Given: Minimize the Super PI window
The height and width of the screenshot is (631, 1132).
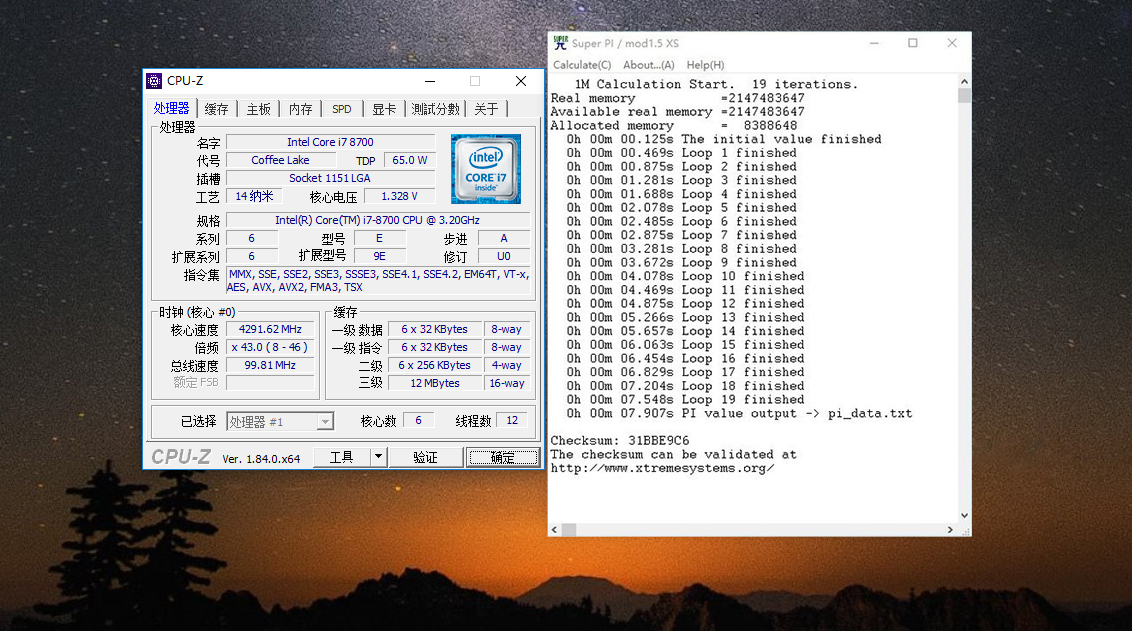Looking at the screenshot, I should click(874, 43).
